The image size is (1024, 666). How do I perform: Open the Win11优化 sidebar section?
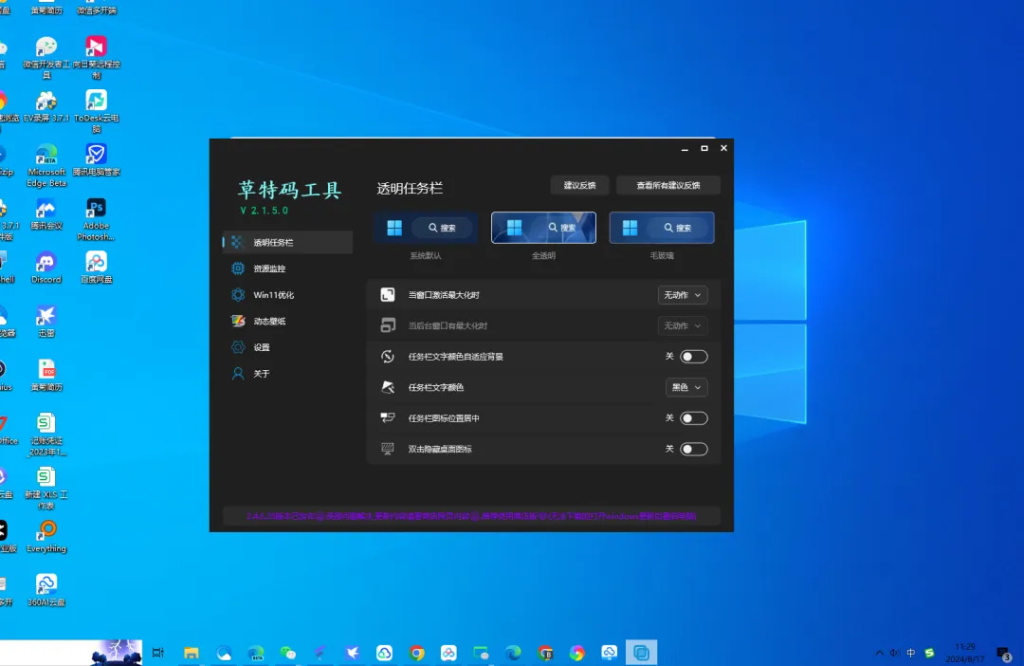tap(287, 295)
